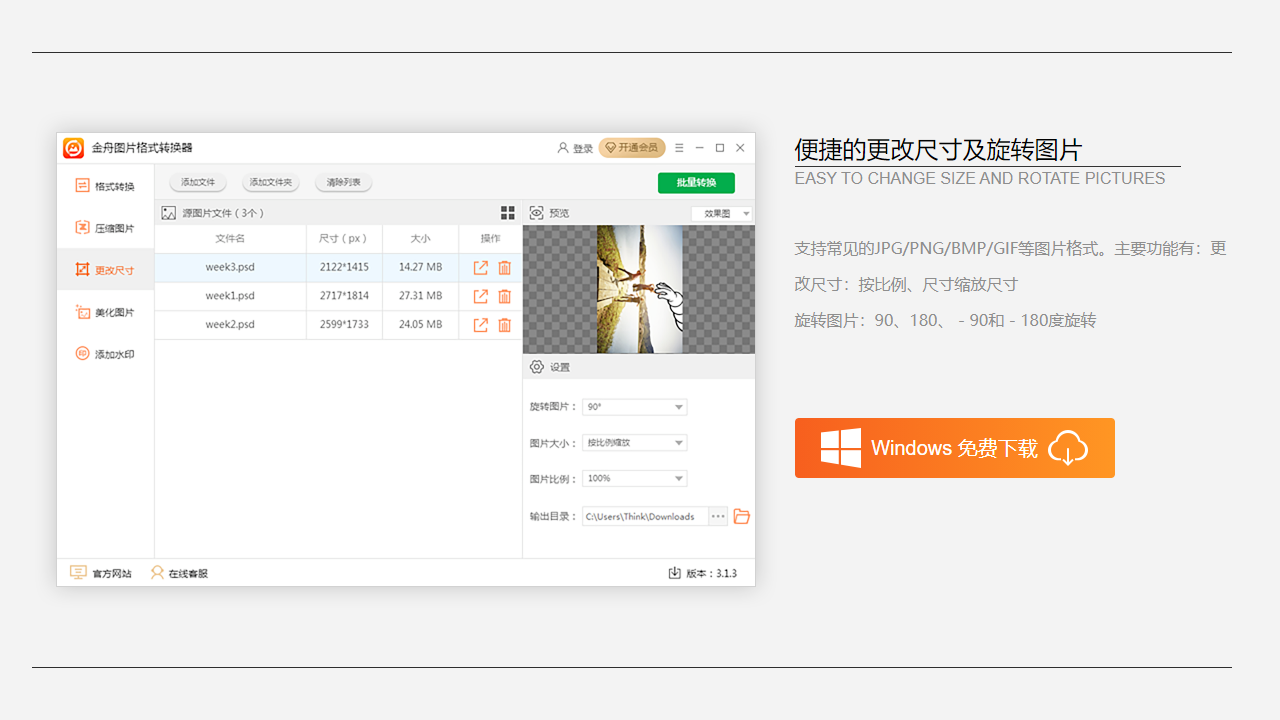The height and width of the screenshot is (720, 1280).
Task: Click the 添加文件 add files button
Action: coord(197,183)
